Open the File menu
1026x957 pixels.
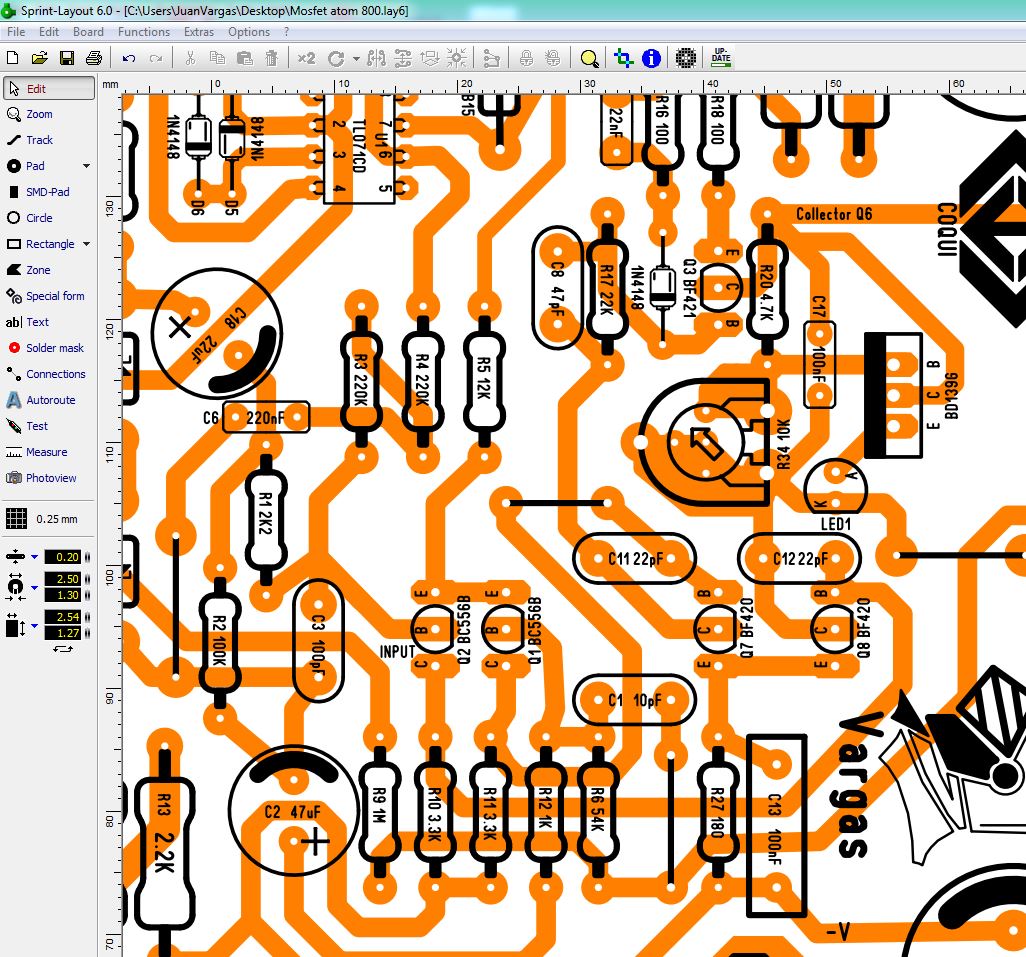[16, 31]
